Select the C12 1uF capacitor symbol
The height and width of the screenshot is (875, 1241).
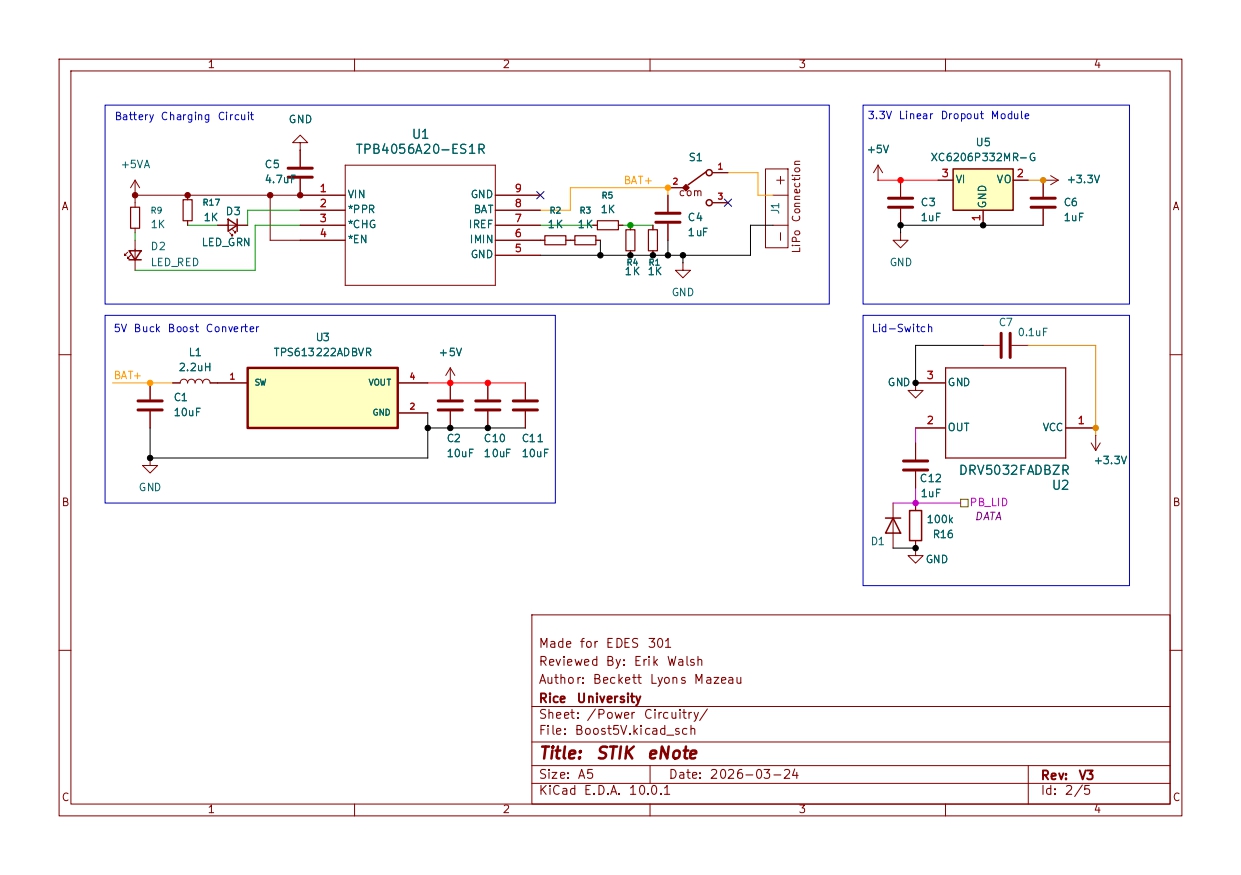[x=915, y=465]
